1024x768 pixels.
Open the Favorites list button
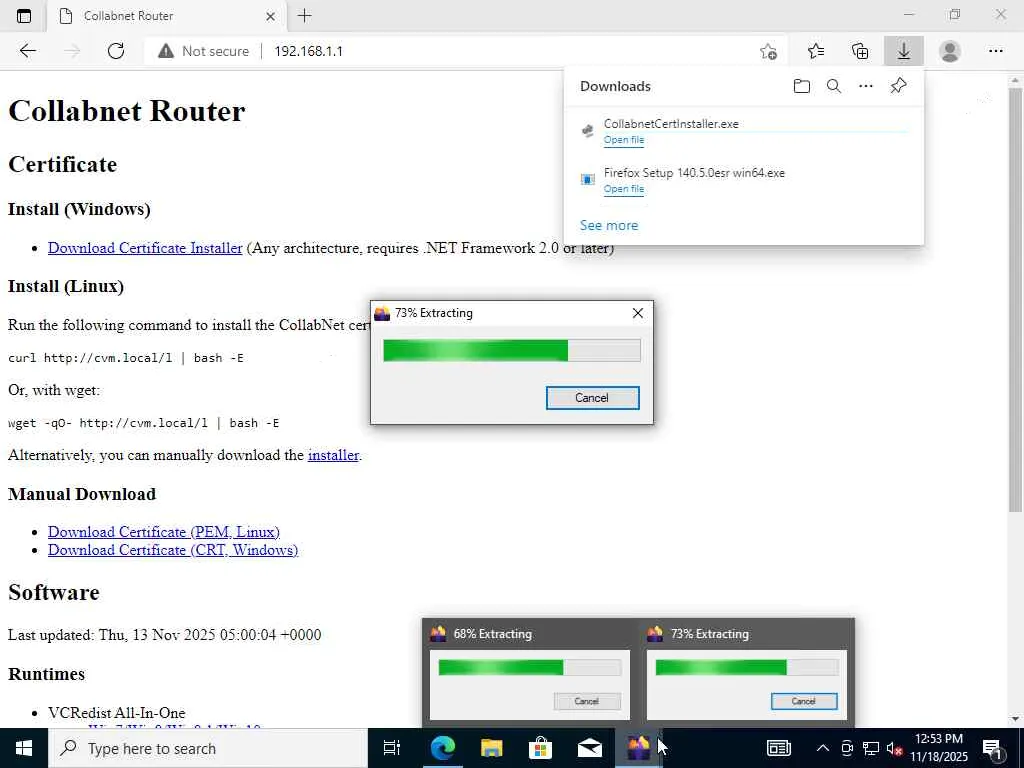(x=816, y=51)
